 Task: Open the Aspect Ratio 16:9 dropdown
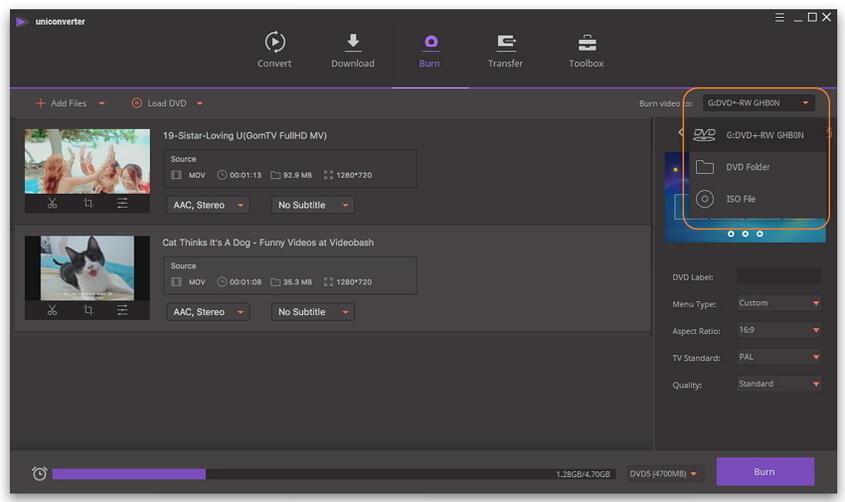click(x=779, y=330)
